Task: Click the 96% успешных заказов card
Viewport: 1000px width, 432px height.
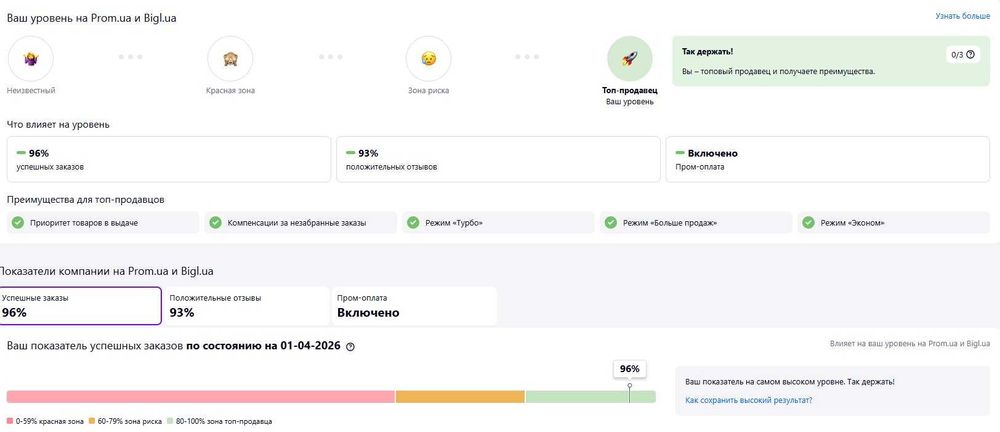Action: 169,160
